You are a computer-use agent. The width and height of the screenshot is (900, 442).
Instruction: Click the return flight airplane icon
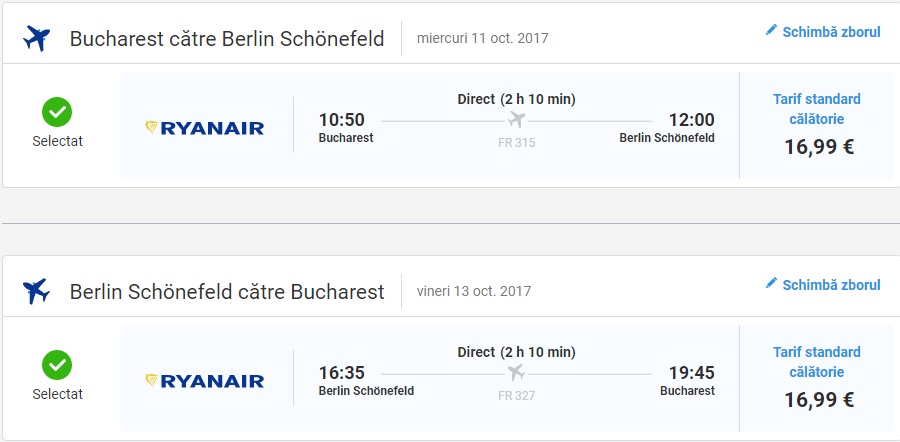tap(36, 291)
